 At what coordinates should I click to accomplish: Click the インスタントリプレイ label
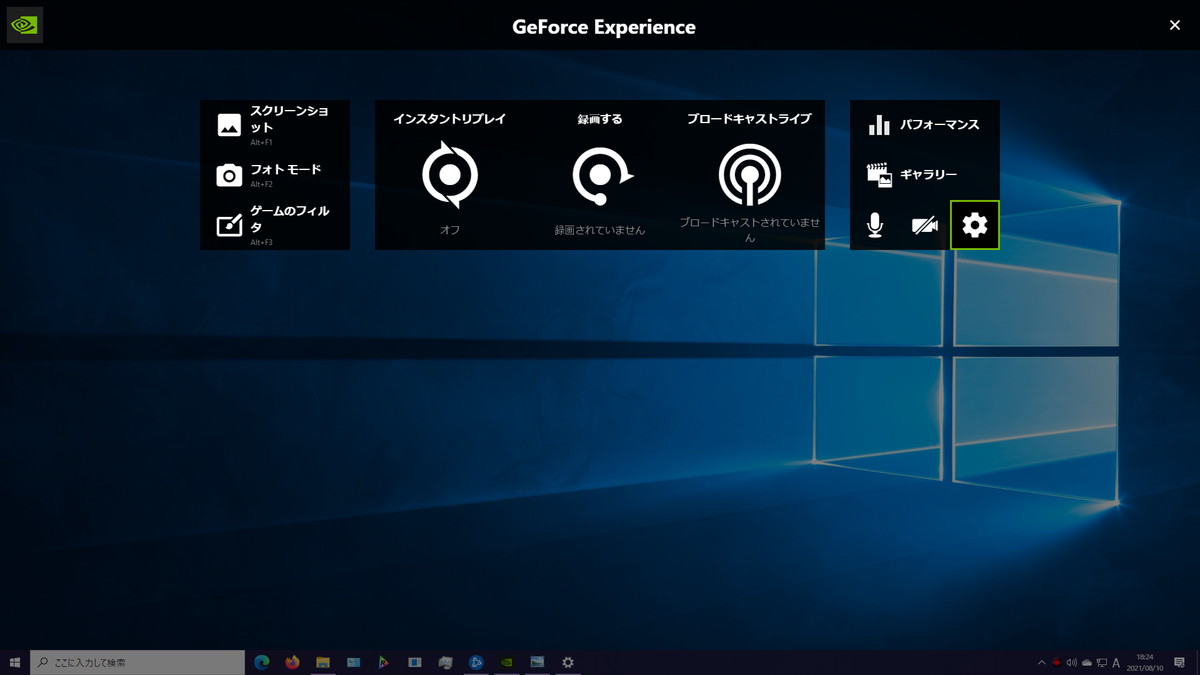coord(450,119)
